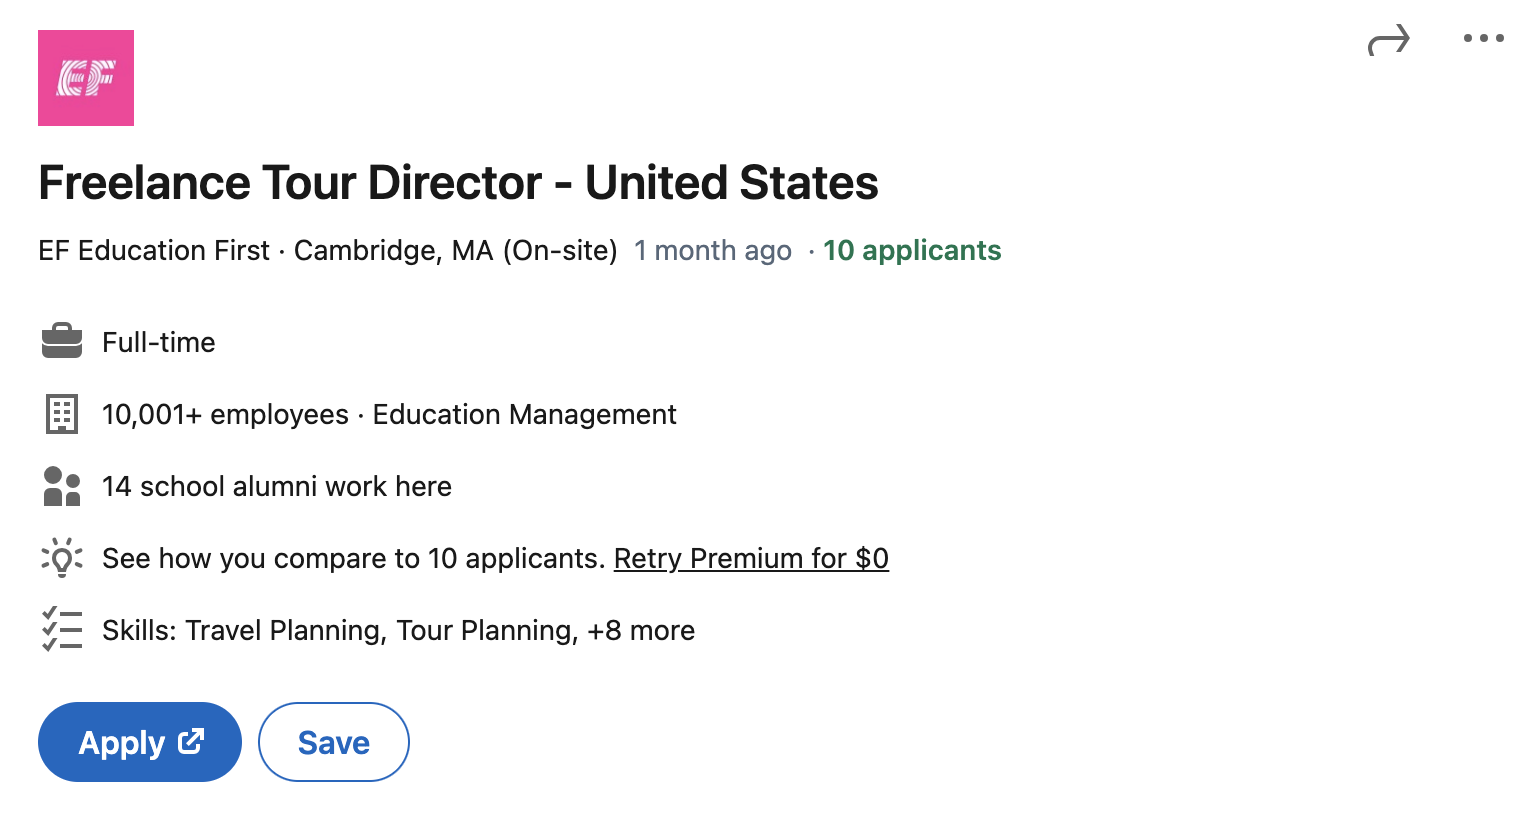Click the school alumni people icon

tap(62, 486)
